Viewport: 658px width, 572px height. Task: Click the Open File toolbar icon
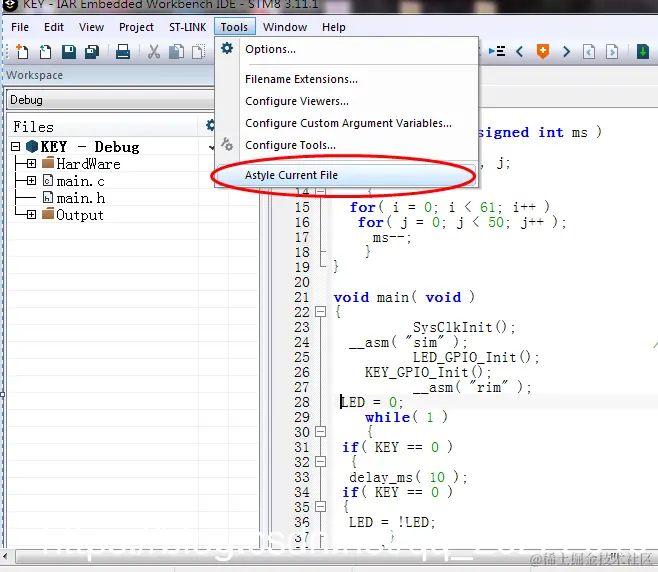(x=45, y=52)
